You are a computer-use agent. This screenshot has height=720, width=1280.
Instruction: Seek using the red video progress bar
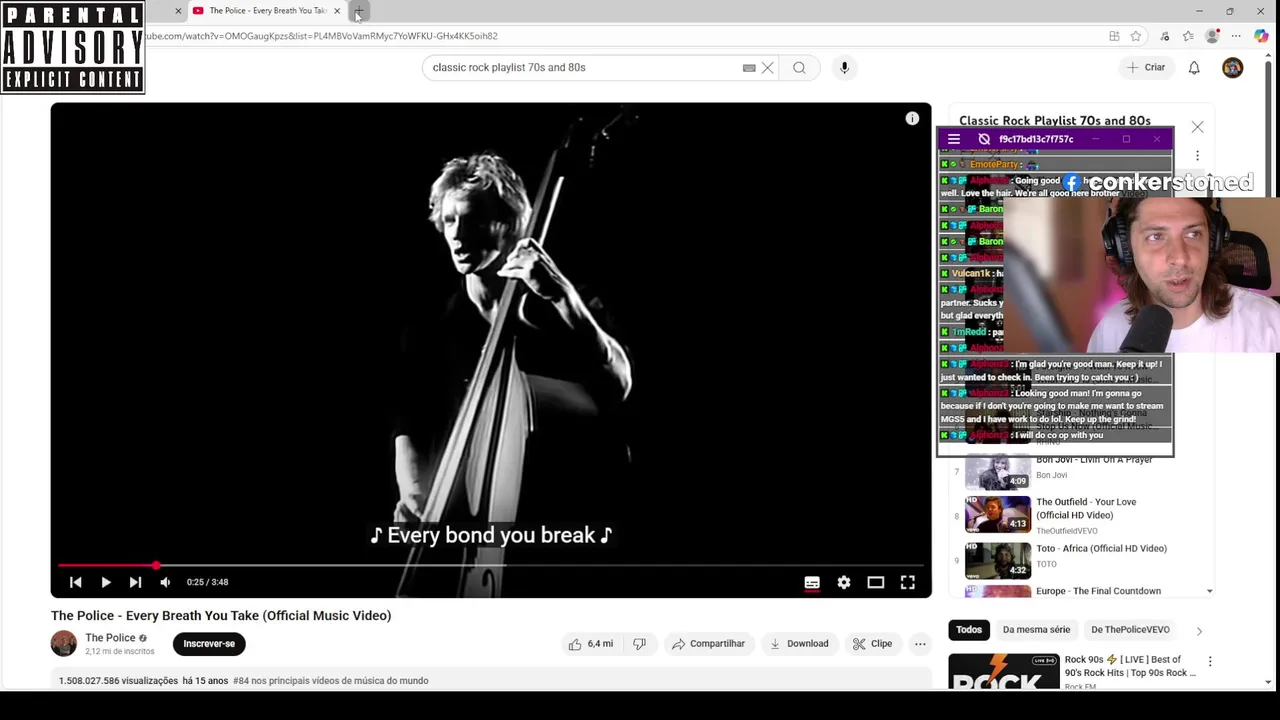tap(491, 565)
